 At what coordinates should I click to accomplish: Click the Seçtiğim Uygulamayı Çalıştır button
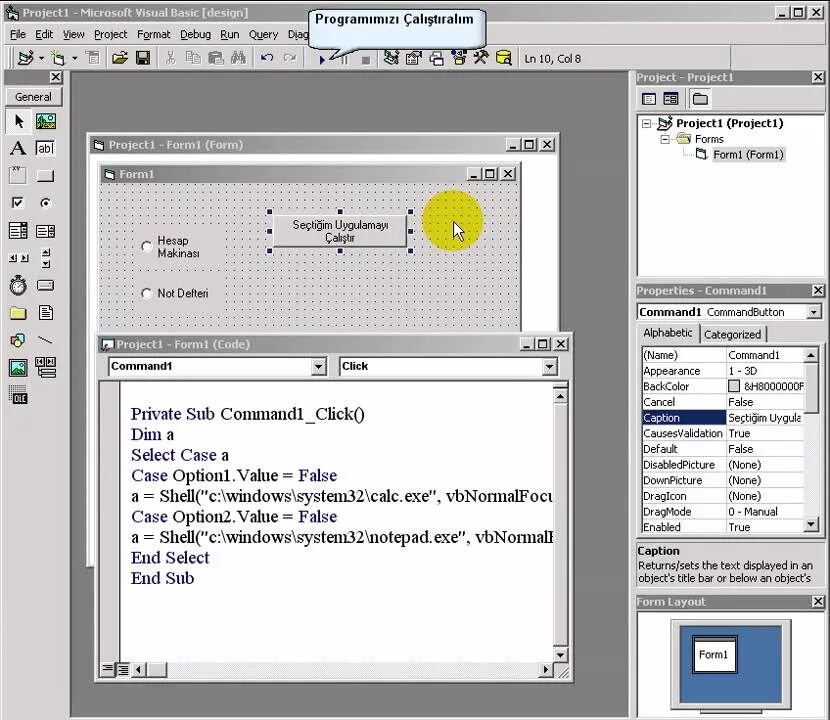pos(340,231)
